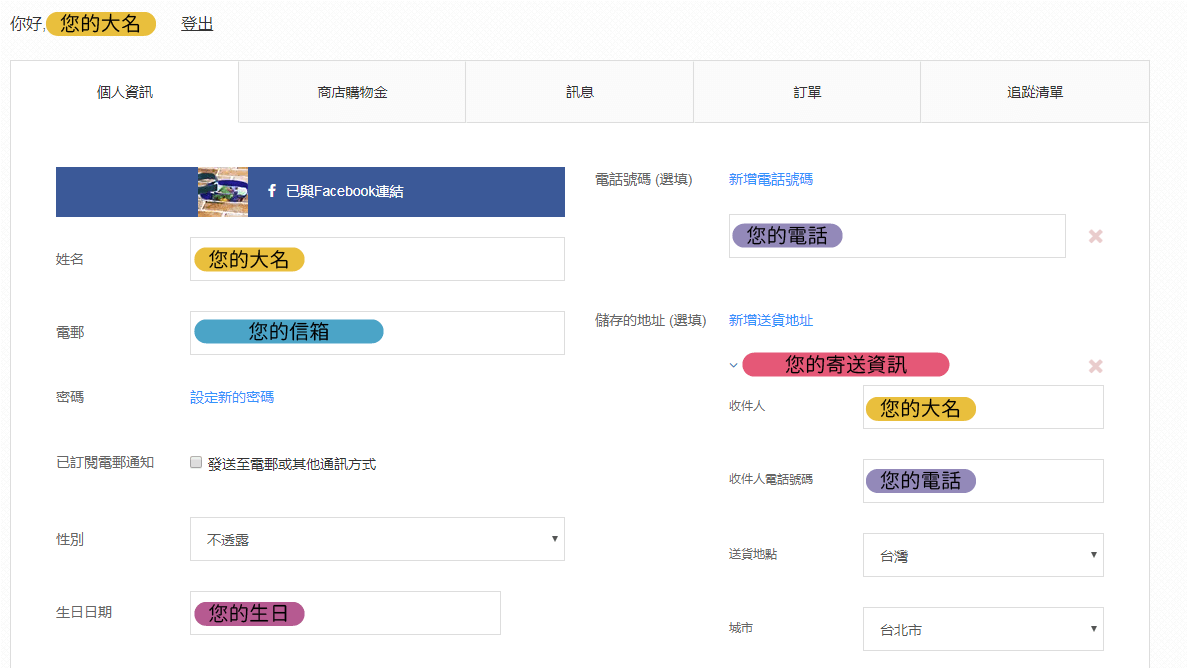This screenshot has height=668, width=1187.
Task: Click the Facebook logo icon
Action: (x=272, y=191)
